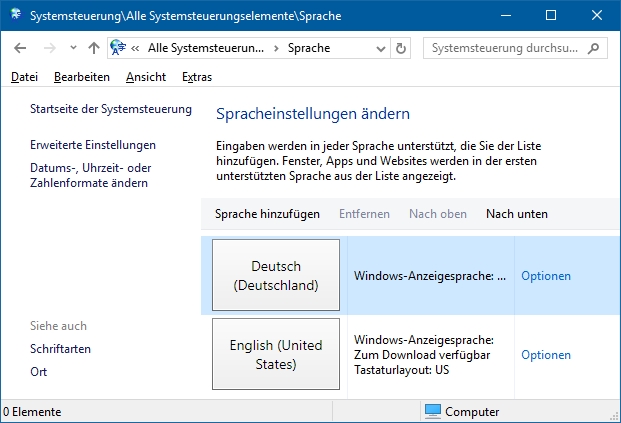Click Sprache hinzufügen
Image resolution: width=621 pixels, height=423 pixels.
click(267, 214)
